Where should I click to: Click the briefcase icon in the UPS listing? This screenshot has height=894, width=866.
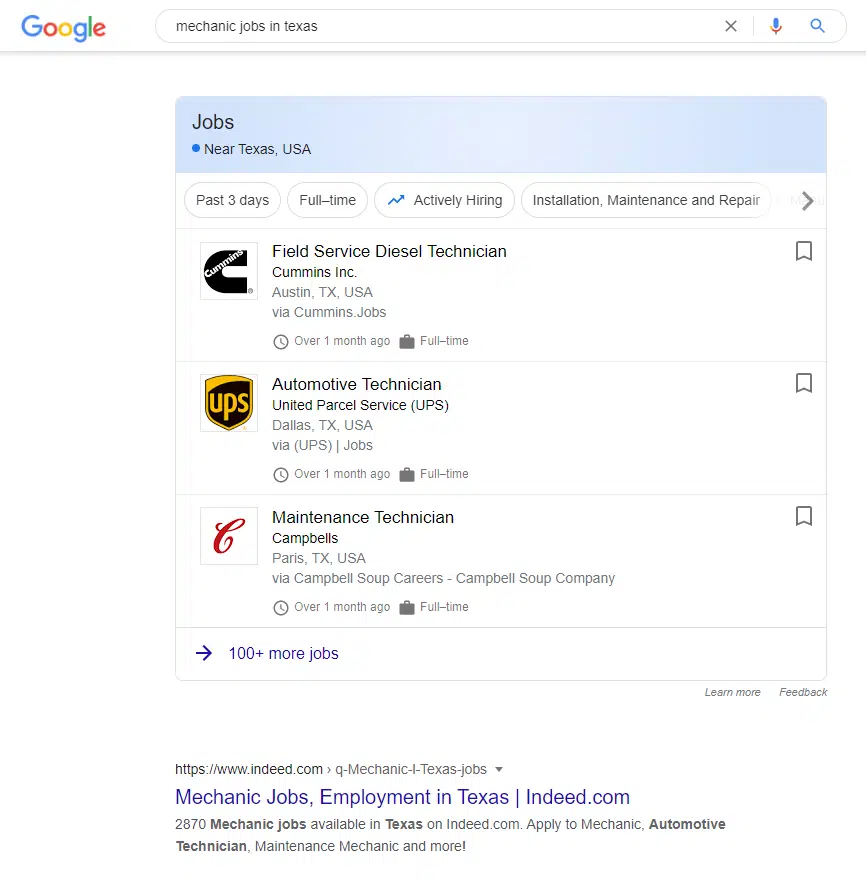coord(406,474)
